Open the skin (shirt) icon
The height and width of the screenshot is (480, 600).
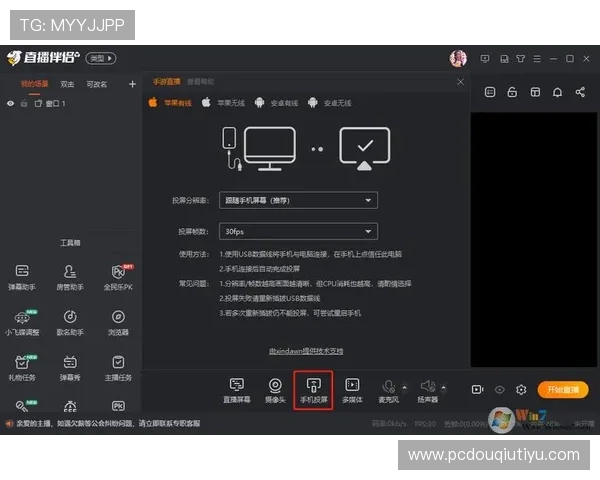coord(520,59)
